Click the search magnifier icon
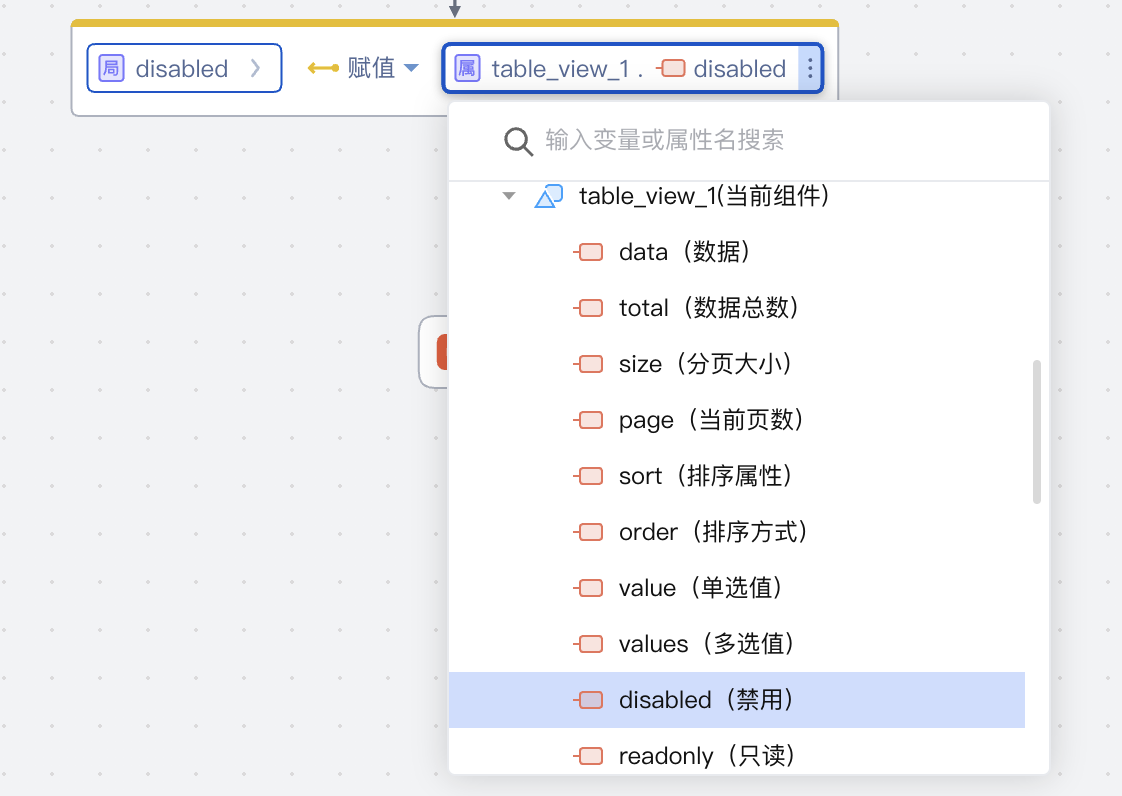This screenshot has height=796, width=1122. pos(518,141)
